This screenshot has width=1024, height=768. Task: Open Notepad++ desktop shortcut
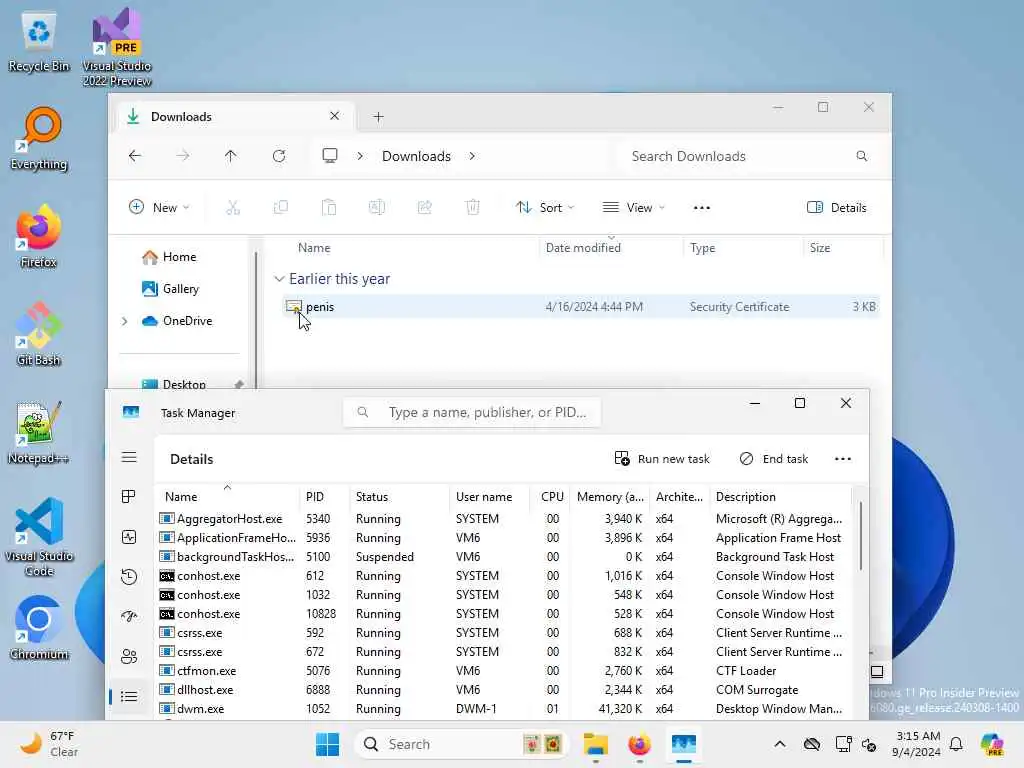point(39,433)
